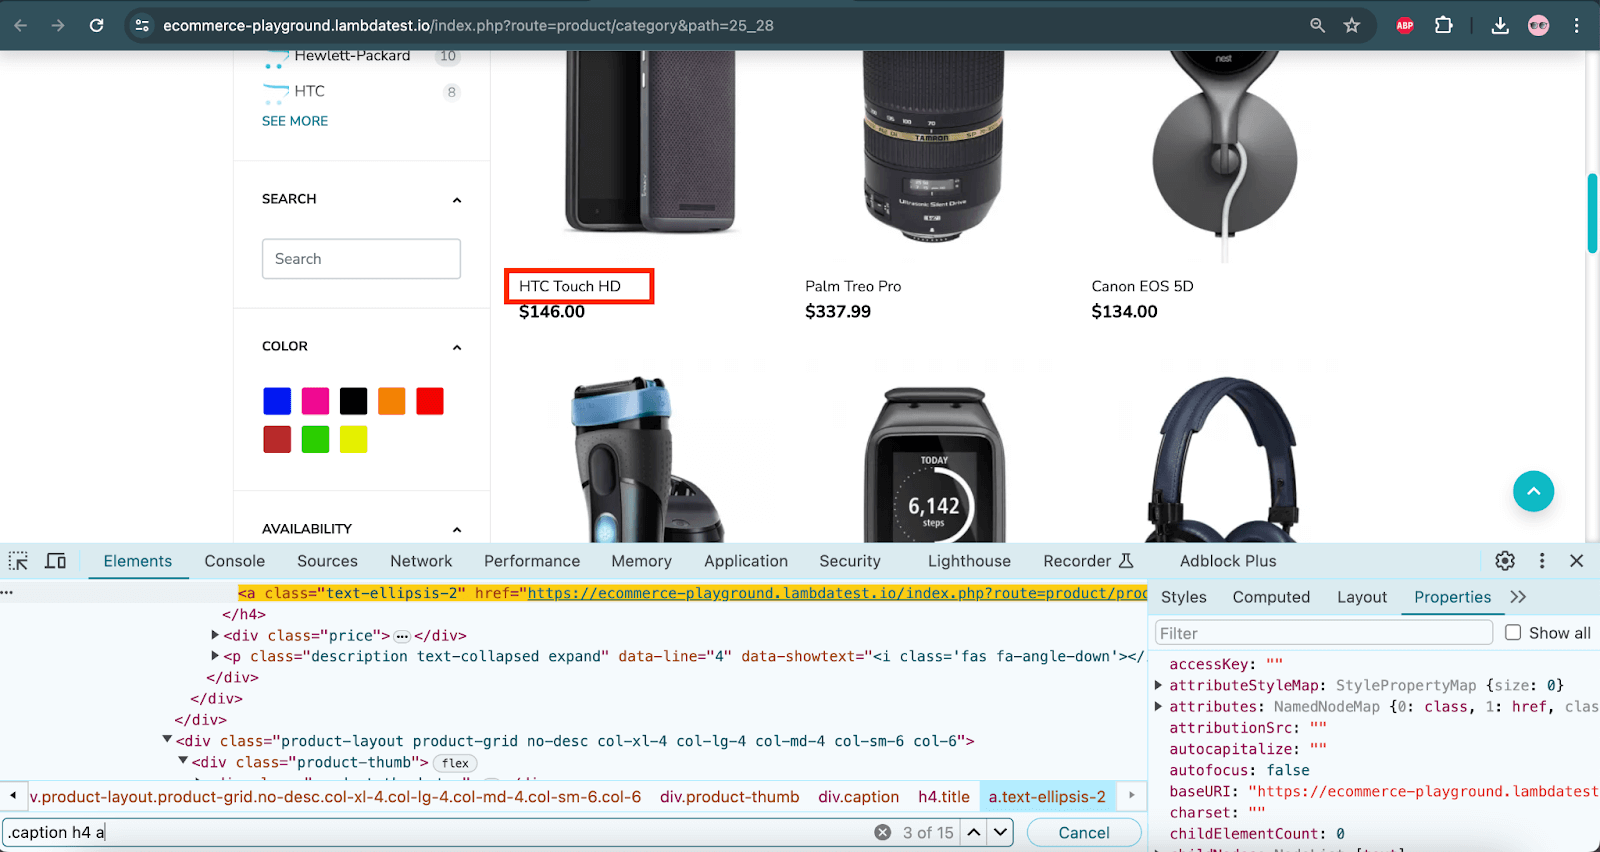This screenshot has height=852, width=1600.
Task: Click the SEE MORE manufacturers link
Action: pos(295,121)
